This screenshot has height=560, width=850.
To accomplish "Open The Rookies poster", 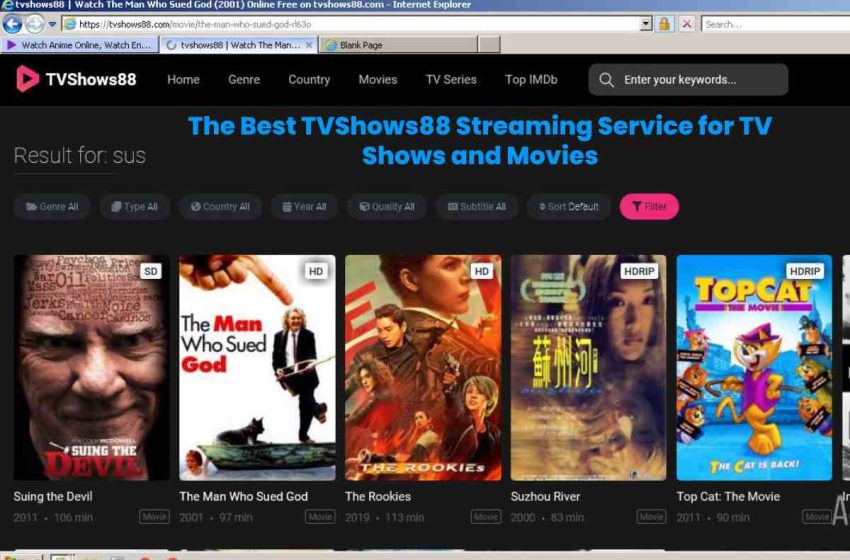I will (x=423, y=368).
